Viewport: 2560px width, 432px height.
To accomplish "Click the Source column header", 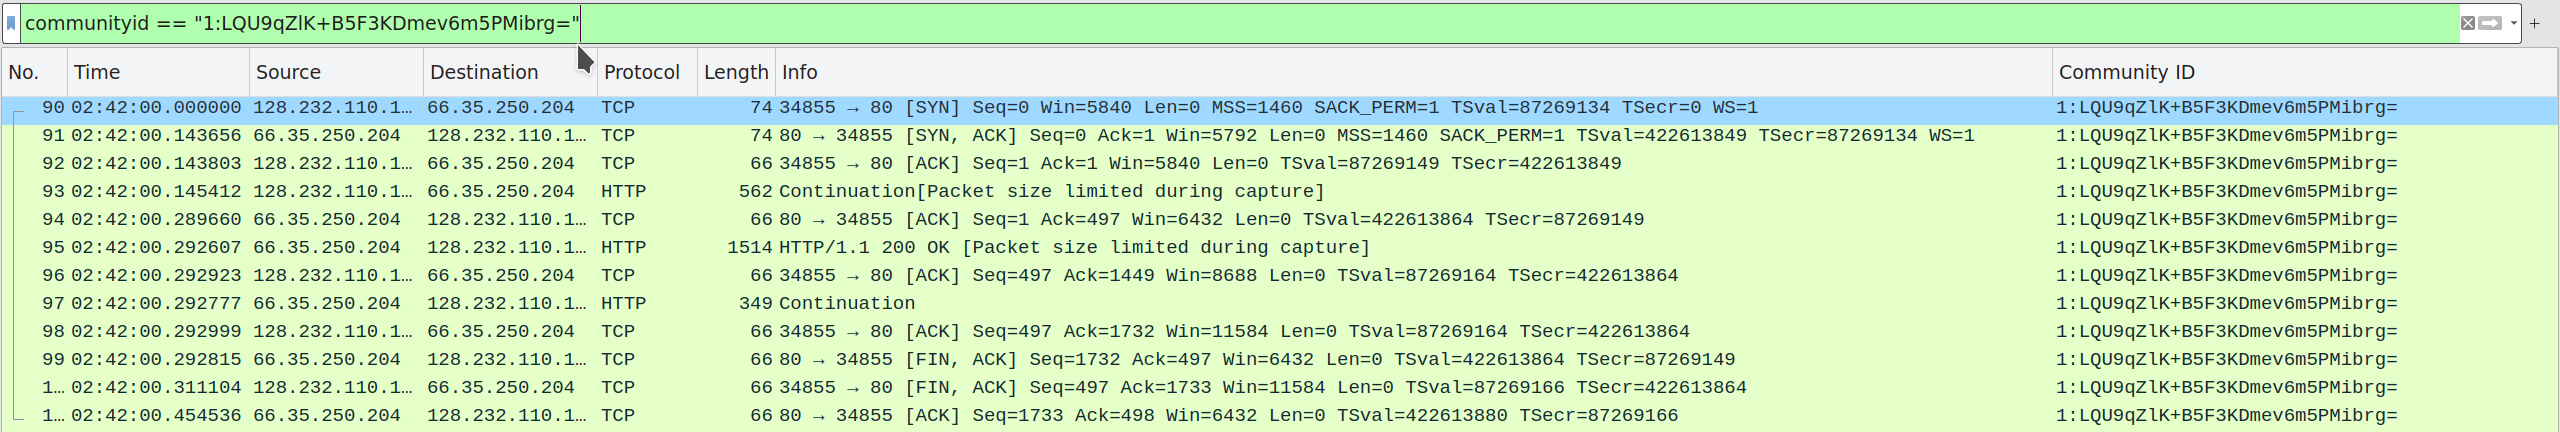I will pyautogui.click(x=336, y=72).
